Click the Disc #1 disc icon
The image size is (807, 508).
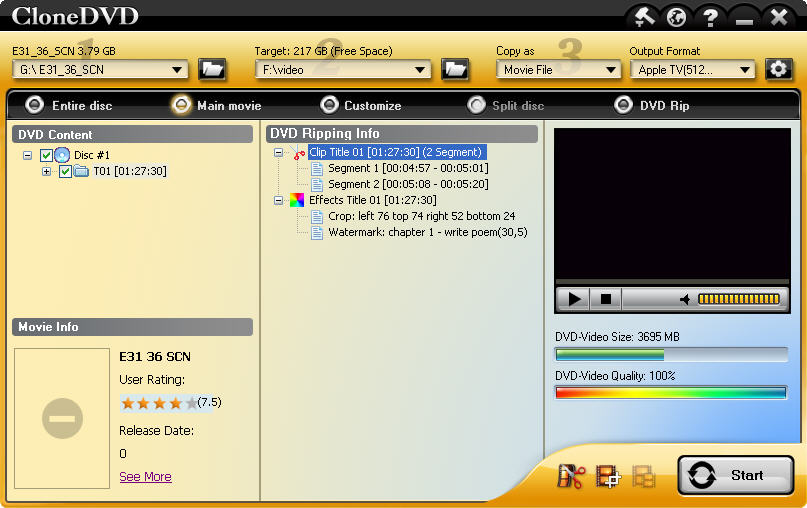pyautogui.click(x=62, y=155)
